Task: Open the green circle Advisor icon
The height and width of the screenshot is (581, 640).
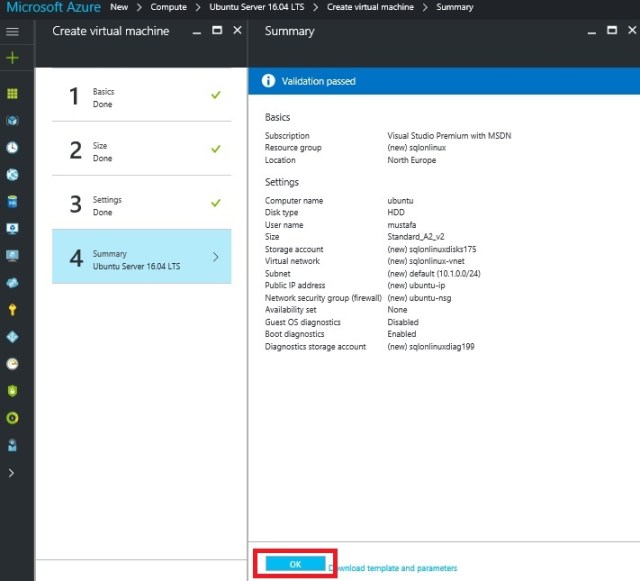Action: coord(12,418)
